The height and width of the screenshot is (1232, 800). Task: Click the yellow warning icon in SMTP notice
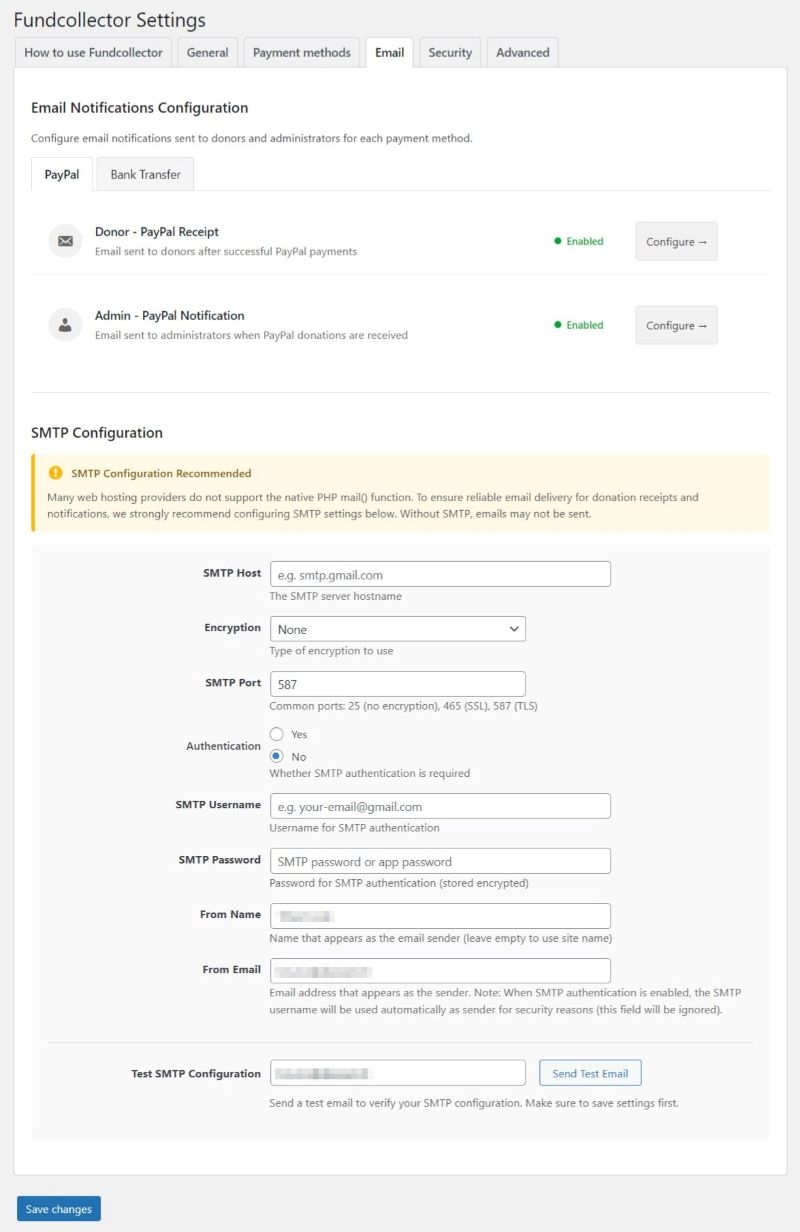click(x=55, y=473)
